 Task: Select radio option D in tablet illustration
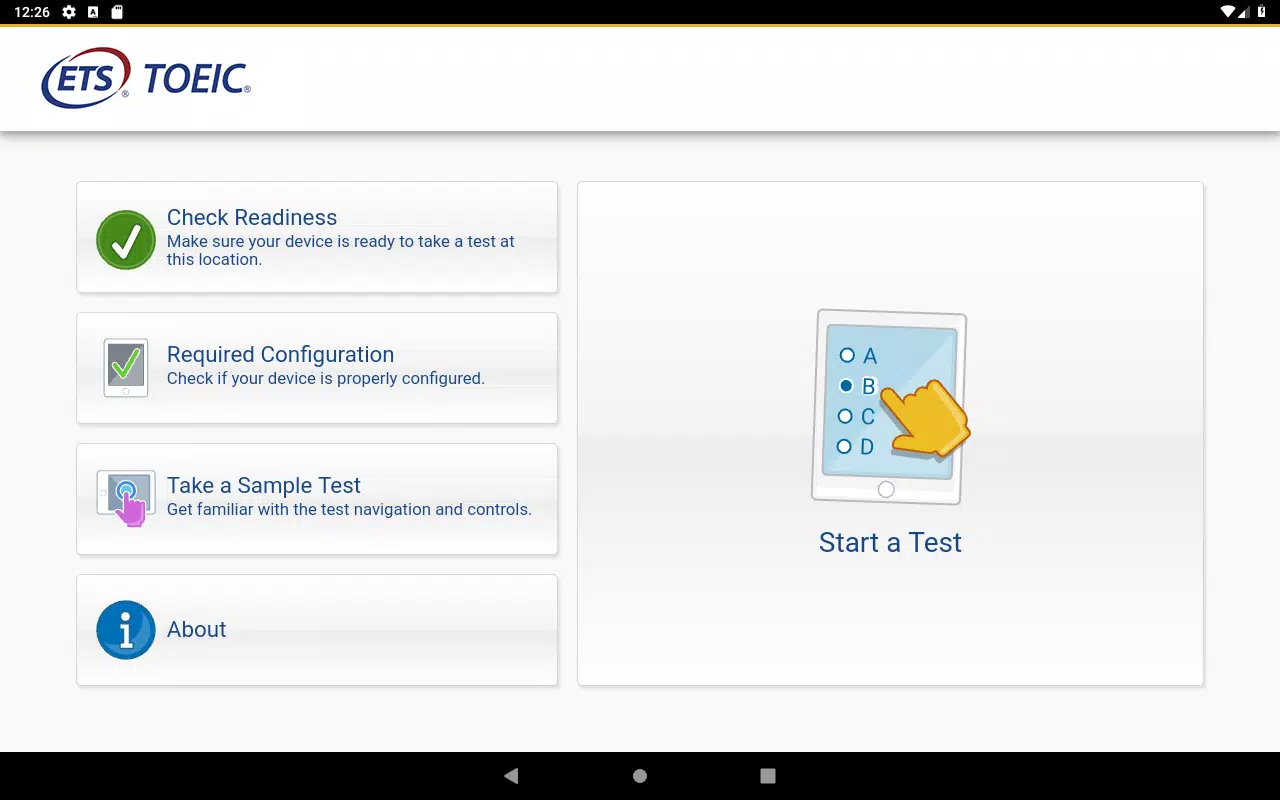844,446
